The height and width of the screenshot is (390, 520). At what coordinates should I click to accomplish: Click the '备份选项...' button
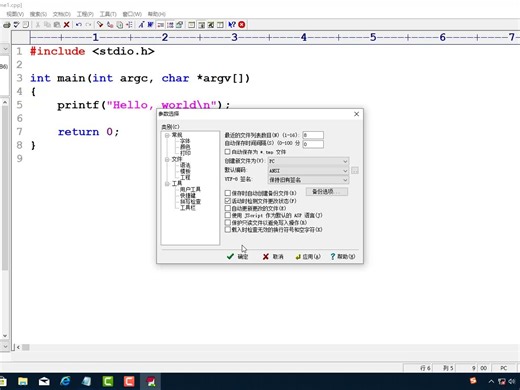(x=327, y=192)
